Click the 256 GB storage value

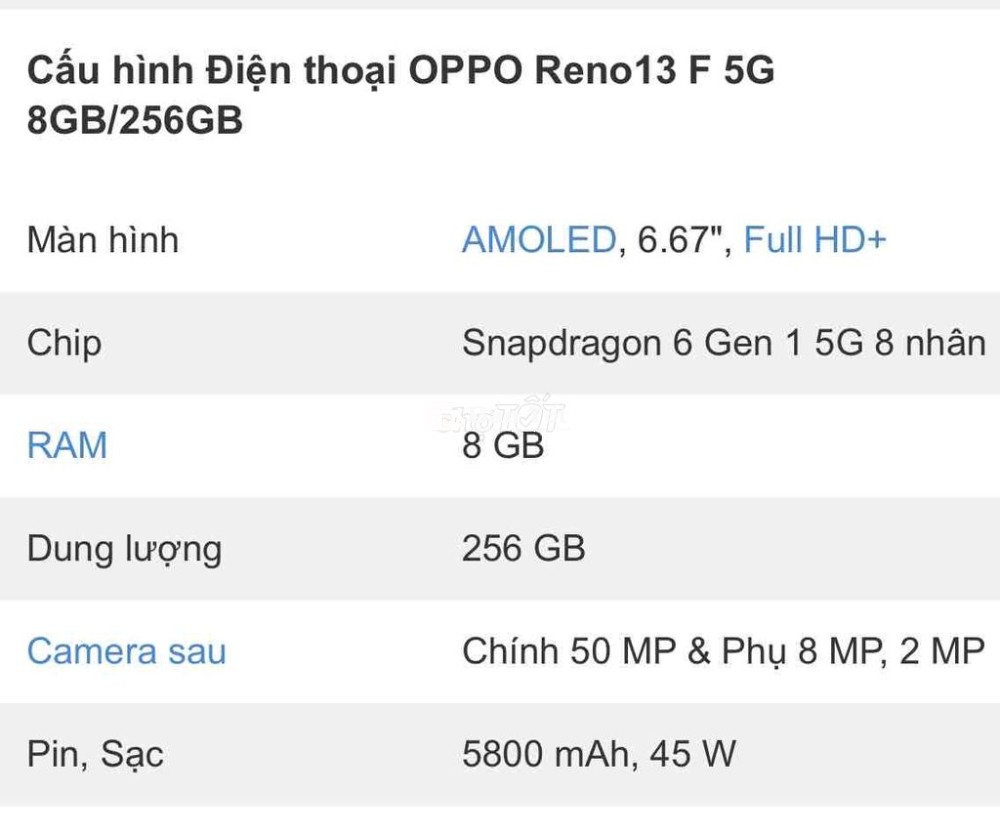(524, 548)
